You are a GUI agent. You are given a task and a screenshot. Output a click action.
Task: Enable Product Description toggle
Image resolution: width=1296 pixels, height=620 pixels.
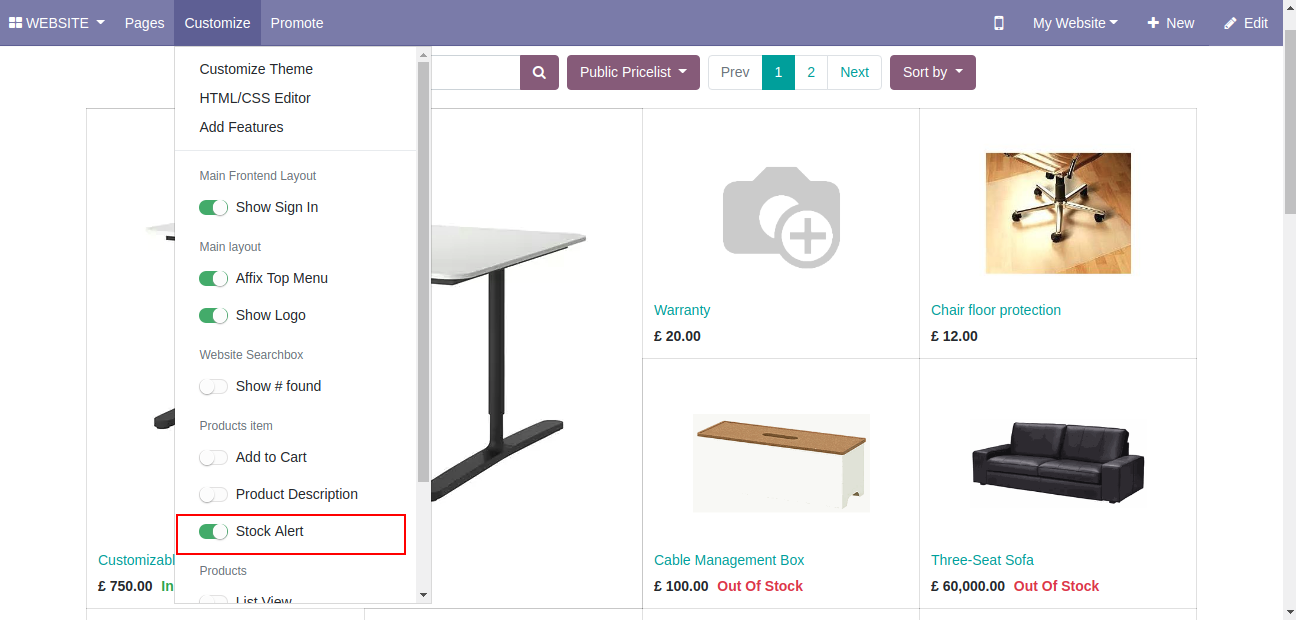pyautogui.click(x=213, y=494)
